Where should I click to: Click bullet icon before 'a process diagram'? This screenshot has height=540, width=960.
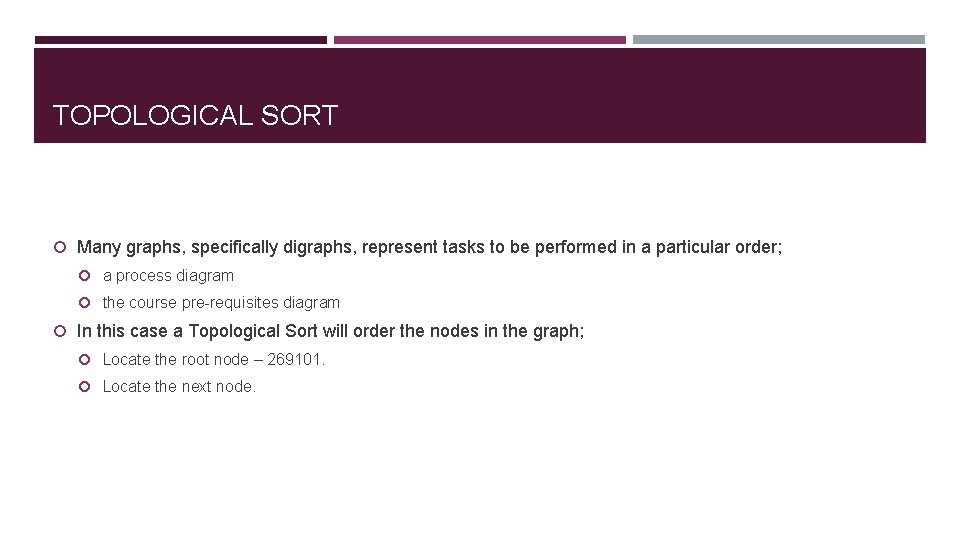[84, 276]
